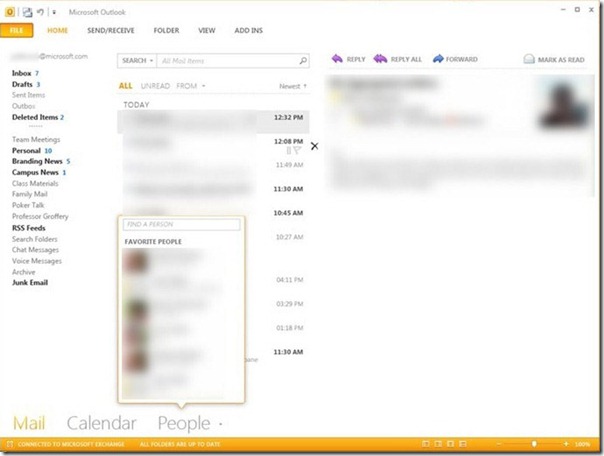Open the Chat Messages folder
The width and height of the screenshot is (604, 456).
click(35, 250)
